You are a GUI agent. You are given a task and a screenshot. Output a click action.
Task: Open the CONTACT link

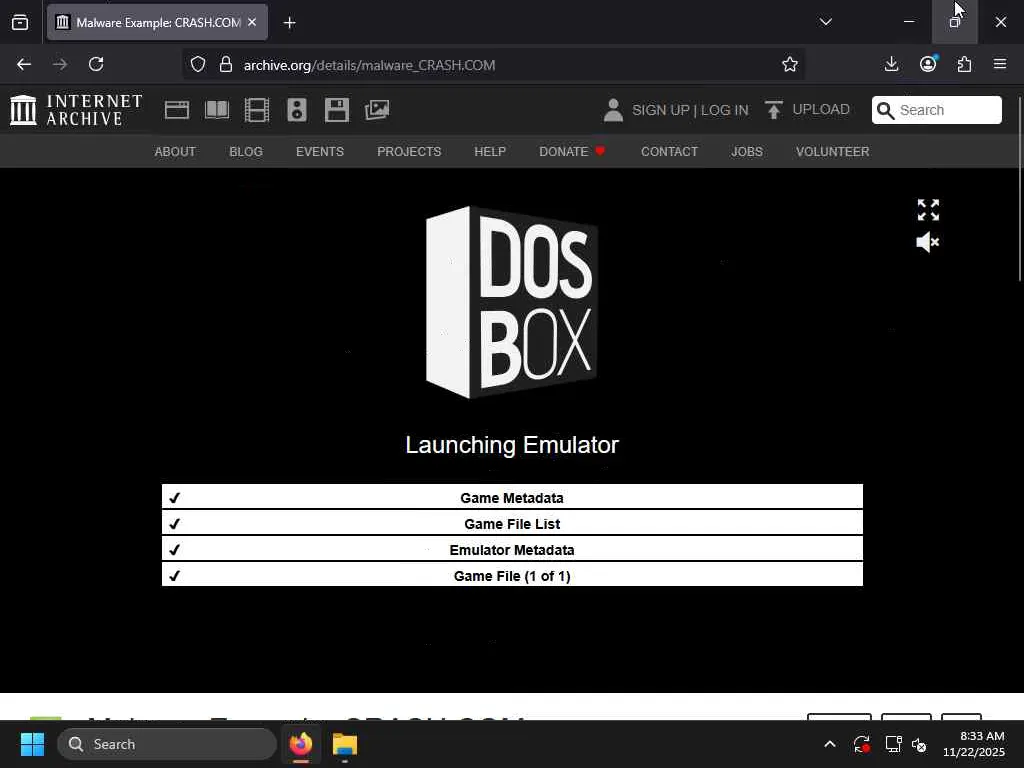point(669,152)
